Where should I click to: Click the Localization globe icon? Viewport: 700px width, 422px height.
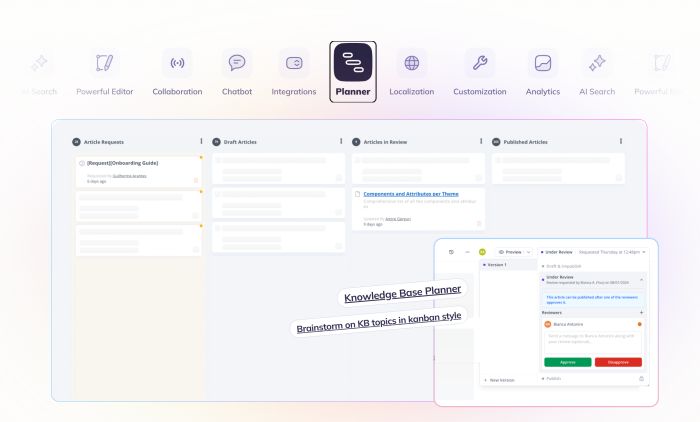(412, 63)
